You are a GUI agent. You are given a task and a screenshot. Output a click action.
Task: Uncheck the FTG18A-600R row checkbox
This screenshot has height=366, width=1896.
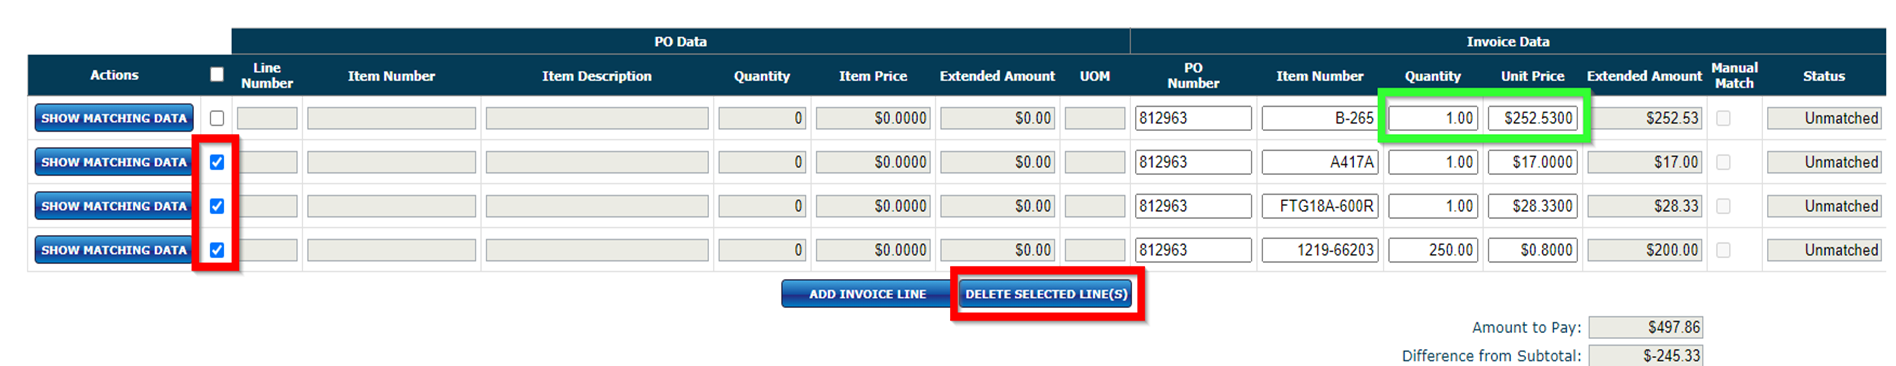217,206
